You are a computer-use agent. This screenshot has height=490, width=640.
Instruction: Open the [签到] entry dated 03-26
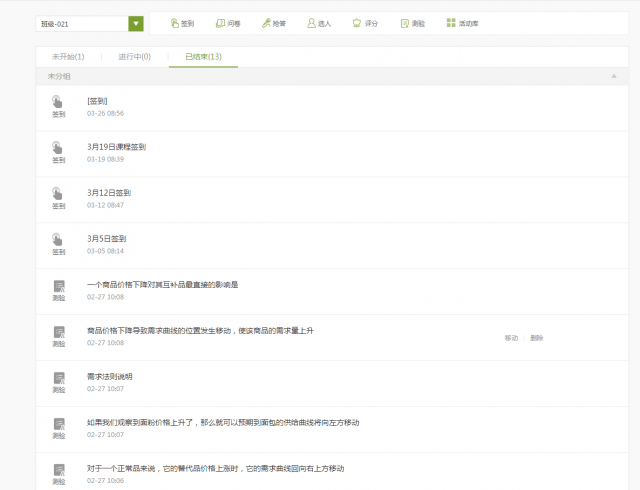click(97, 100)
